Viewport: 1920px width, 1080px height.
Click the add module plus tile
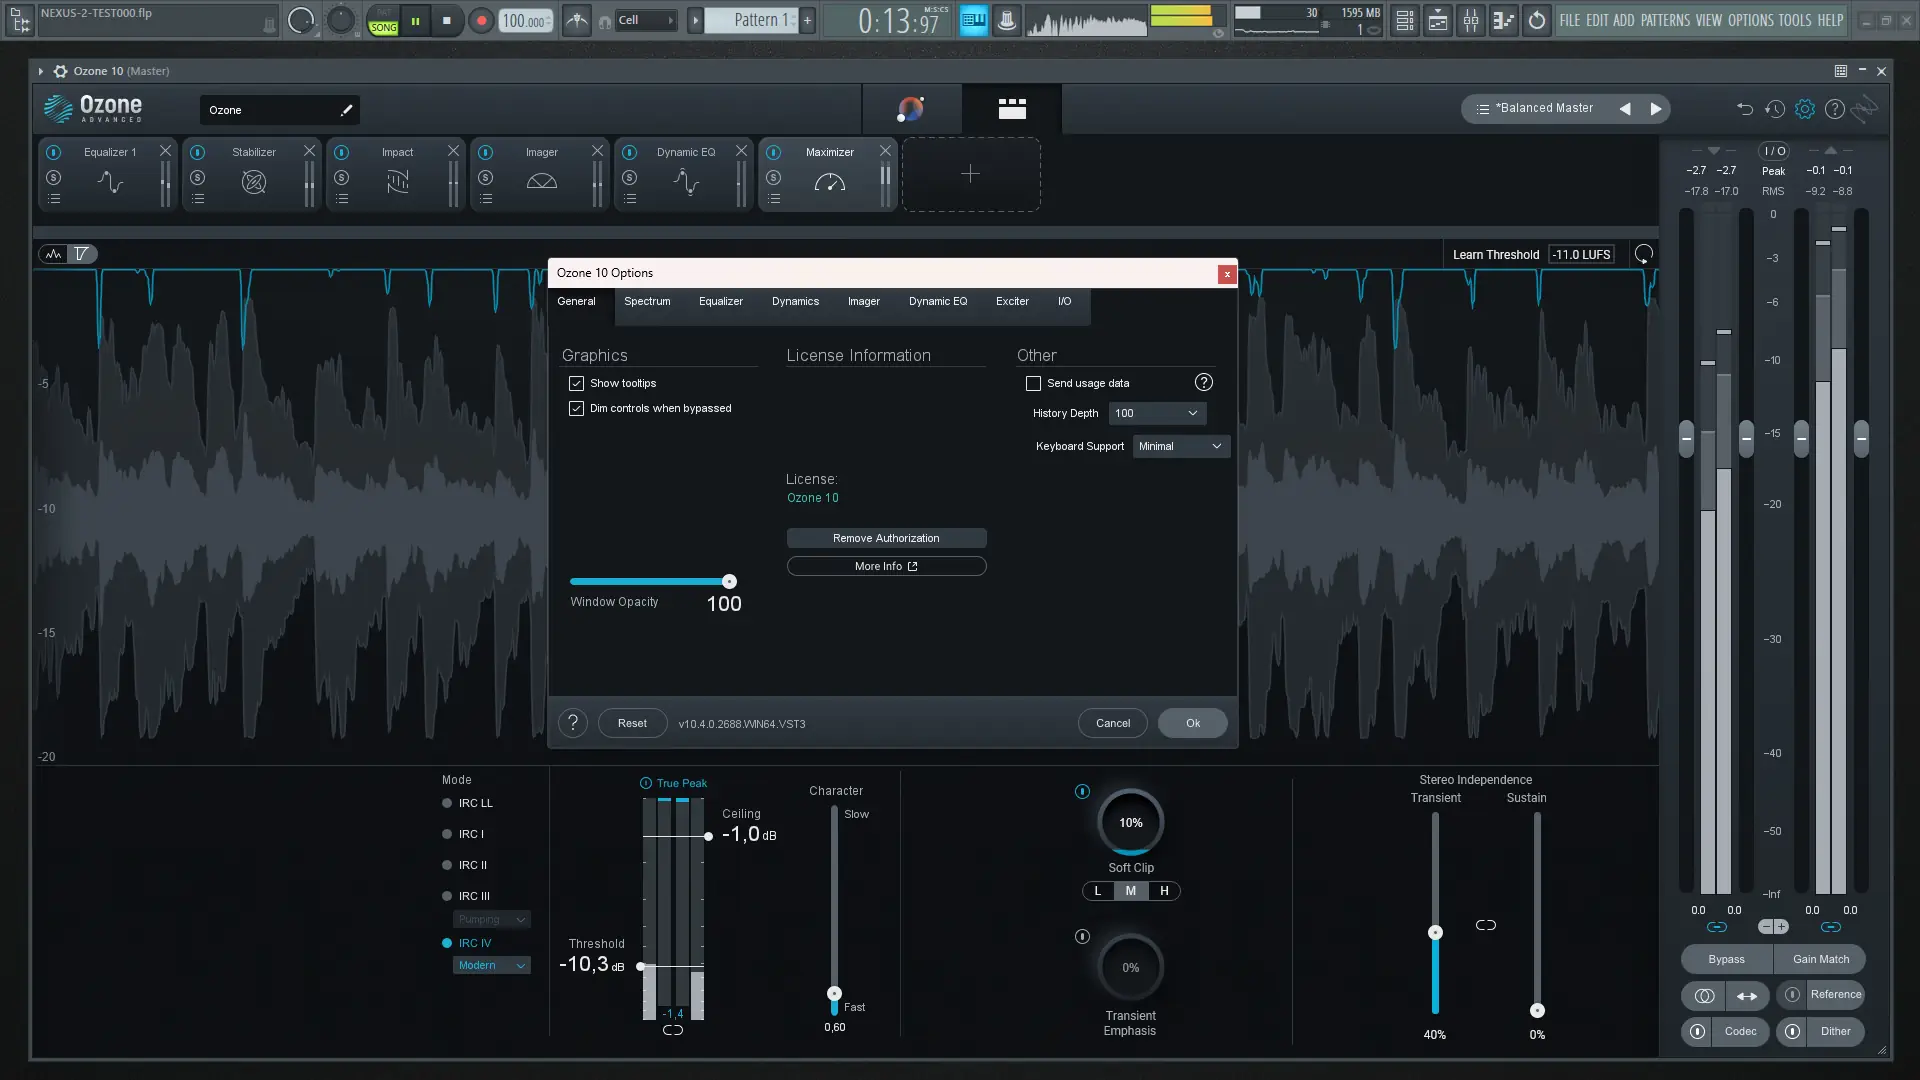pos(970,174)
